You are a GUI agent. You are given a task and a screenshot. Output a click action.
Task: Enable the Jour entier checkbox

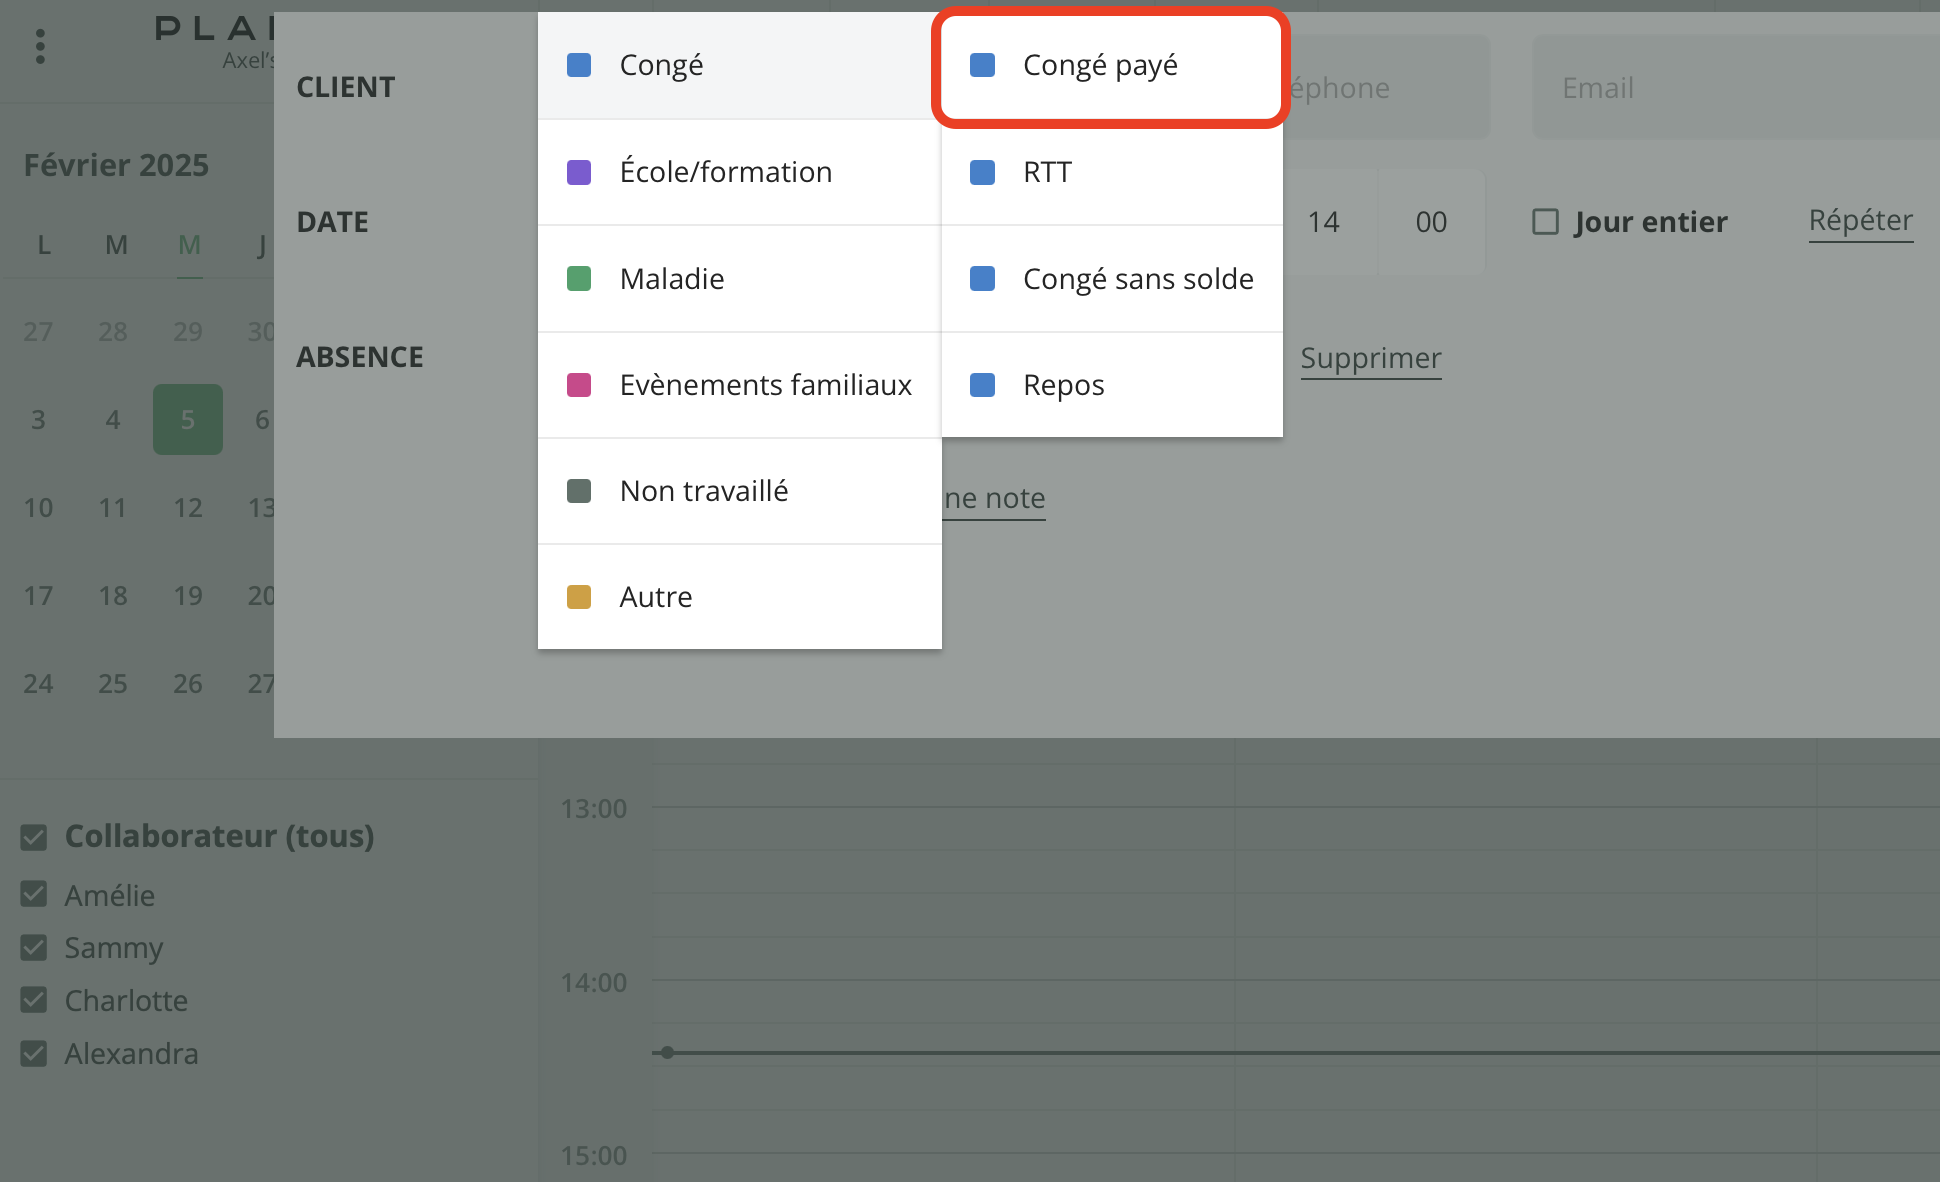[1546, 221]
